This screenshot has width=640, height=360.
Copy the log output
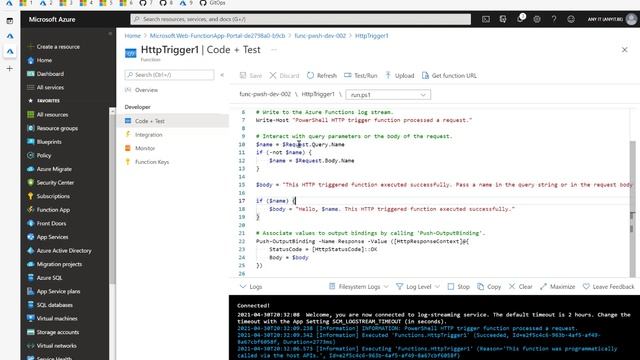tap(489, 287)
